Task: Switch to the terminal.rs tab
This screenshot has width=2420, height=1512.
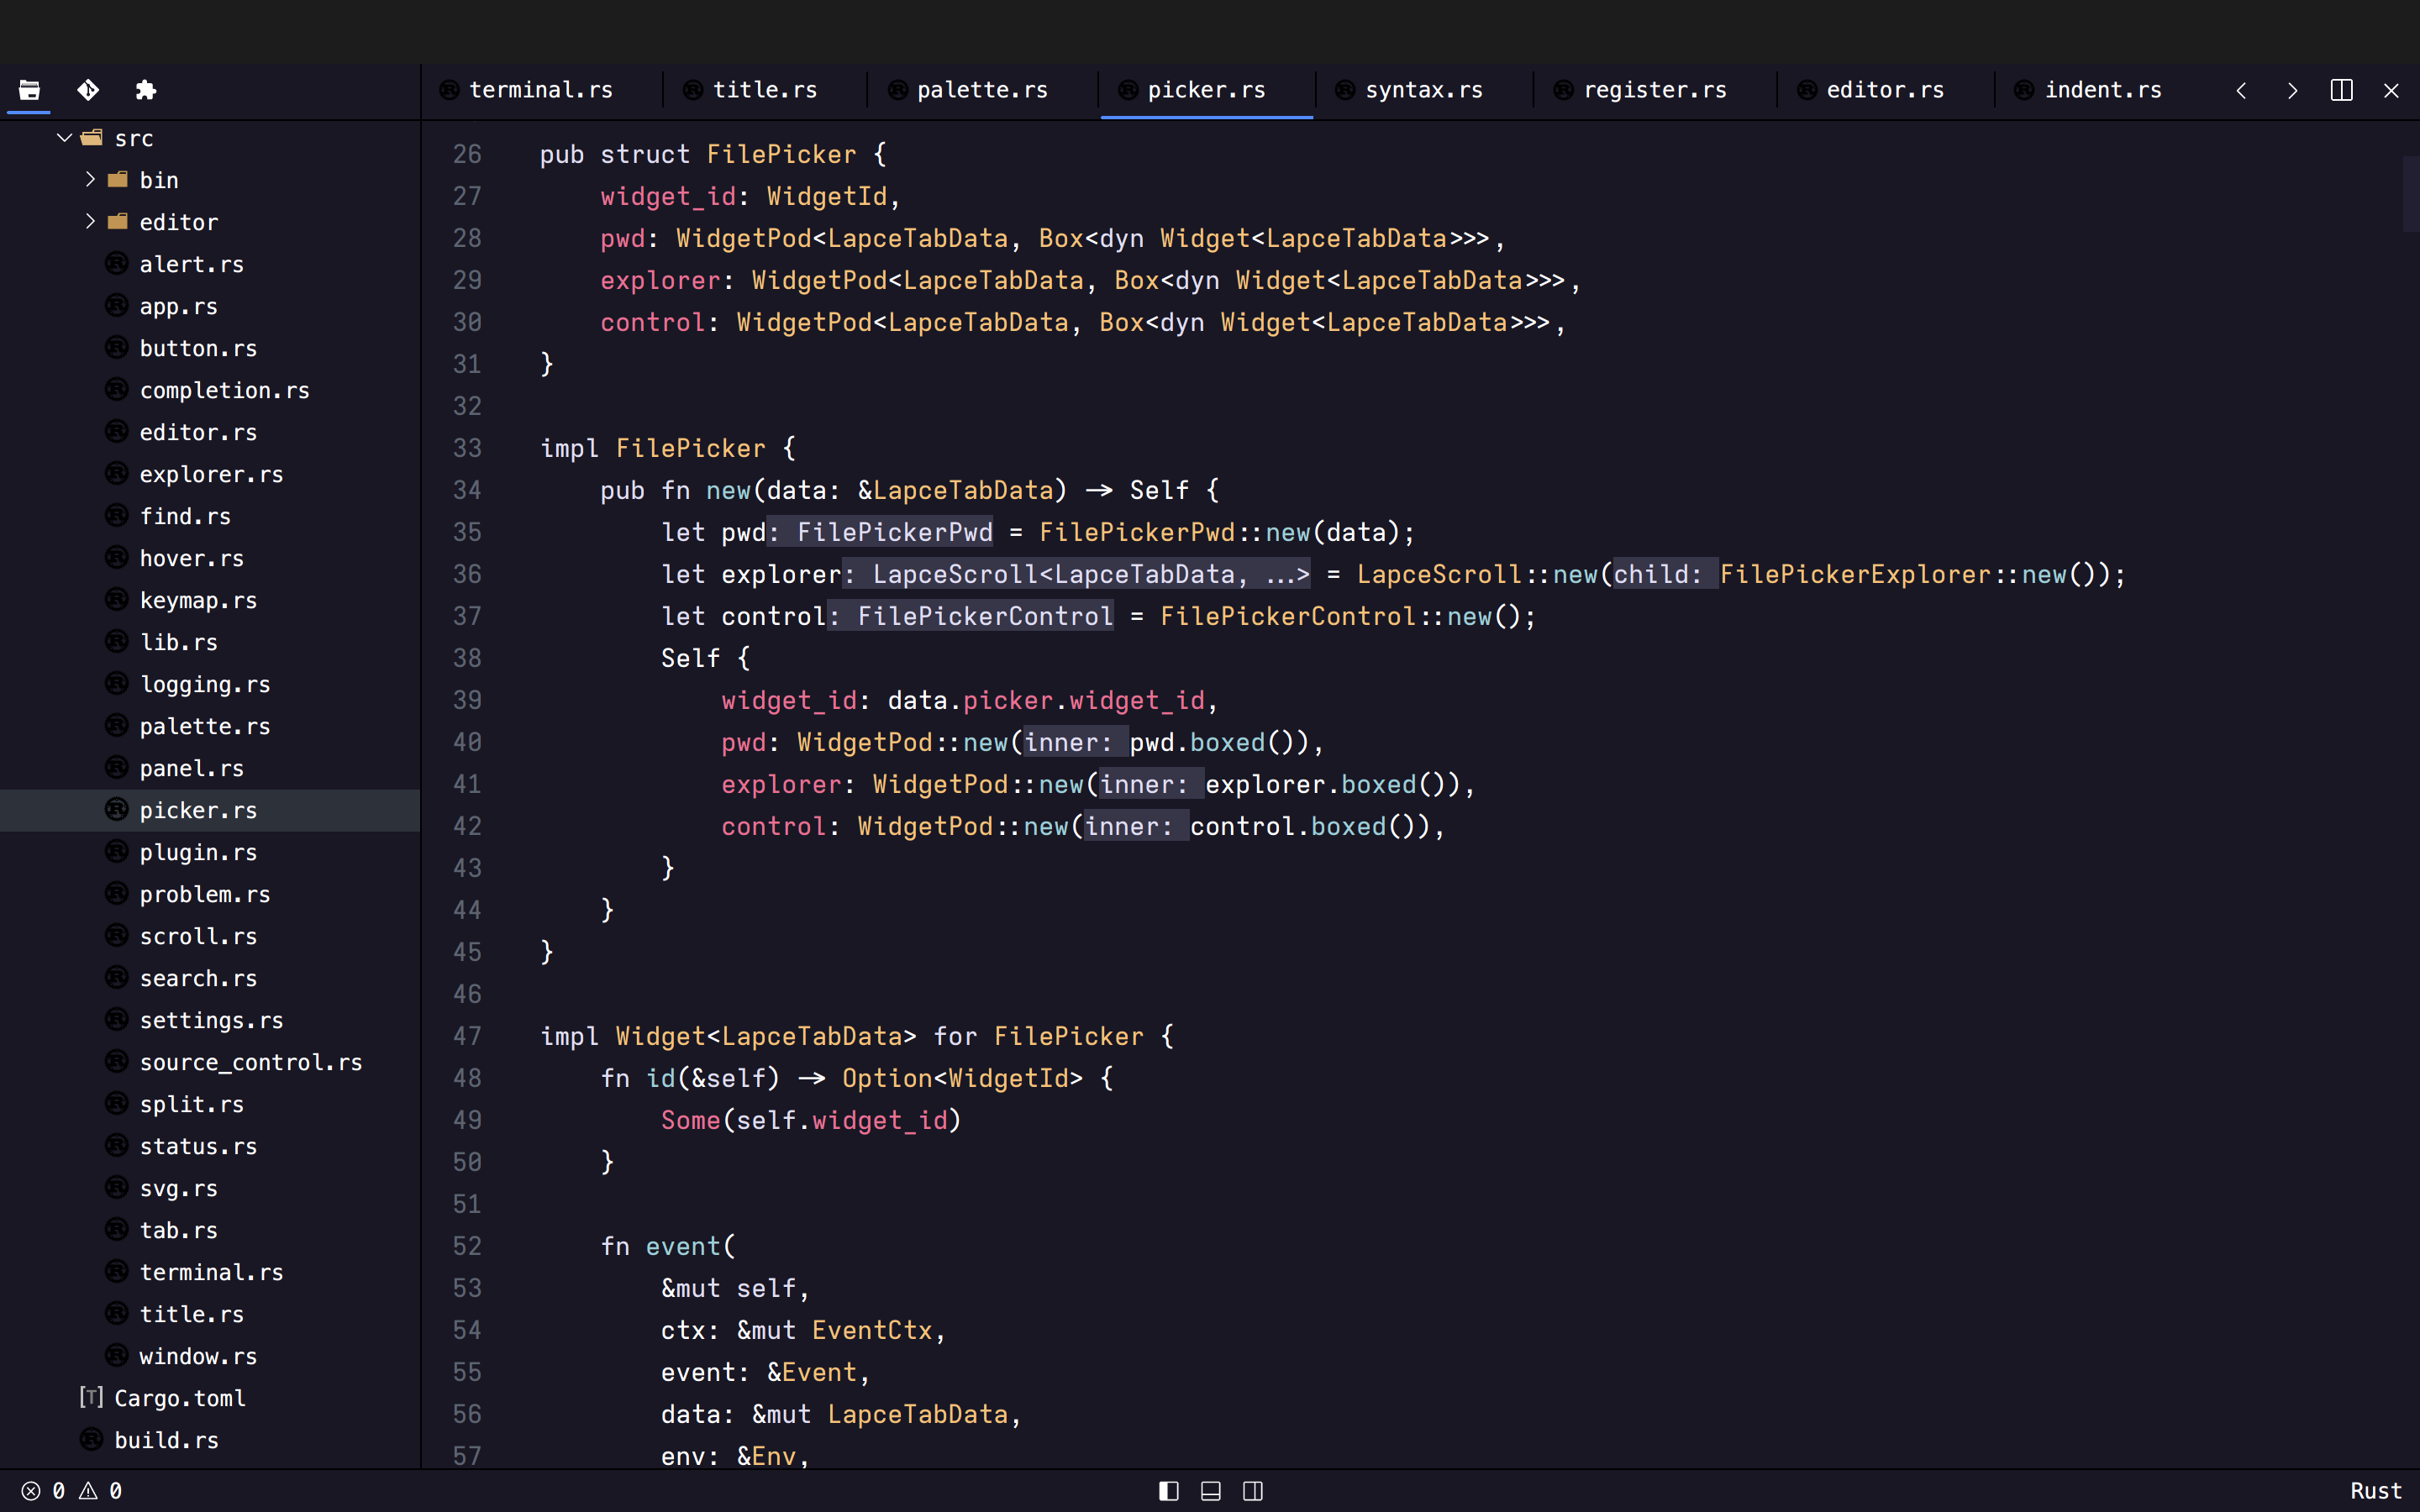Action: pyautogui.click(x=540, y=90)
